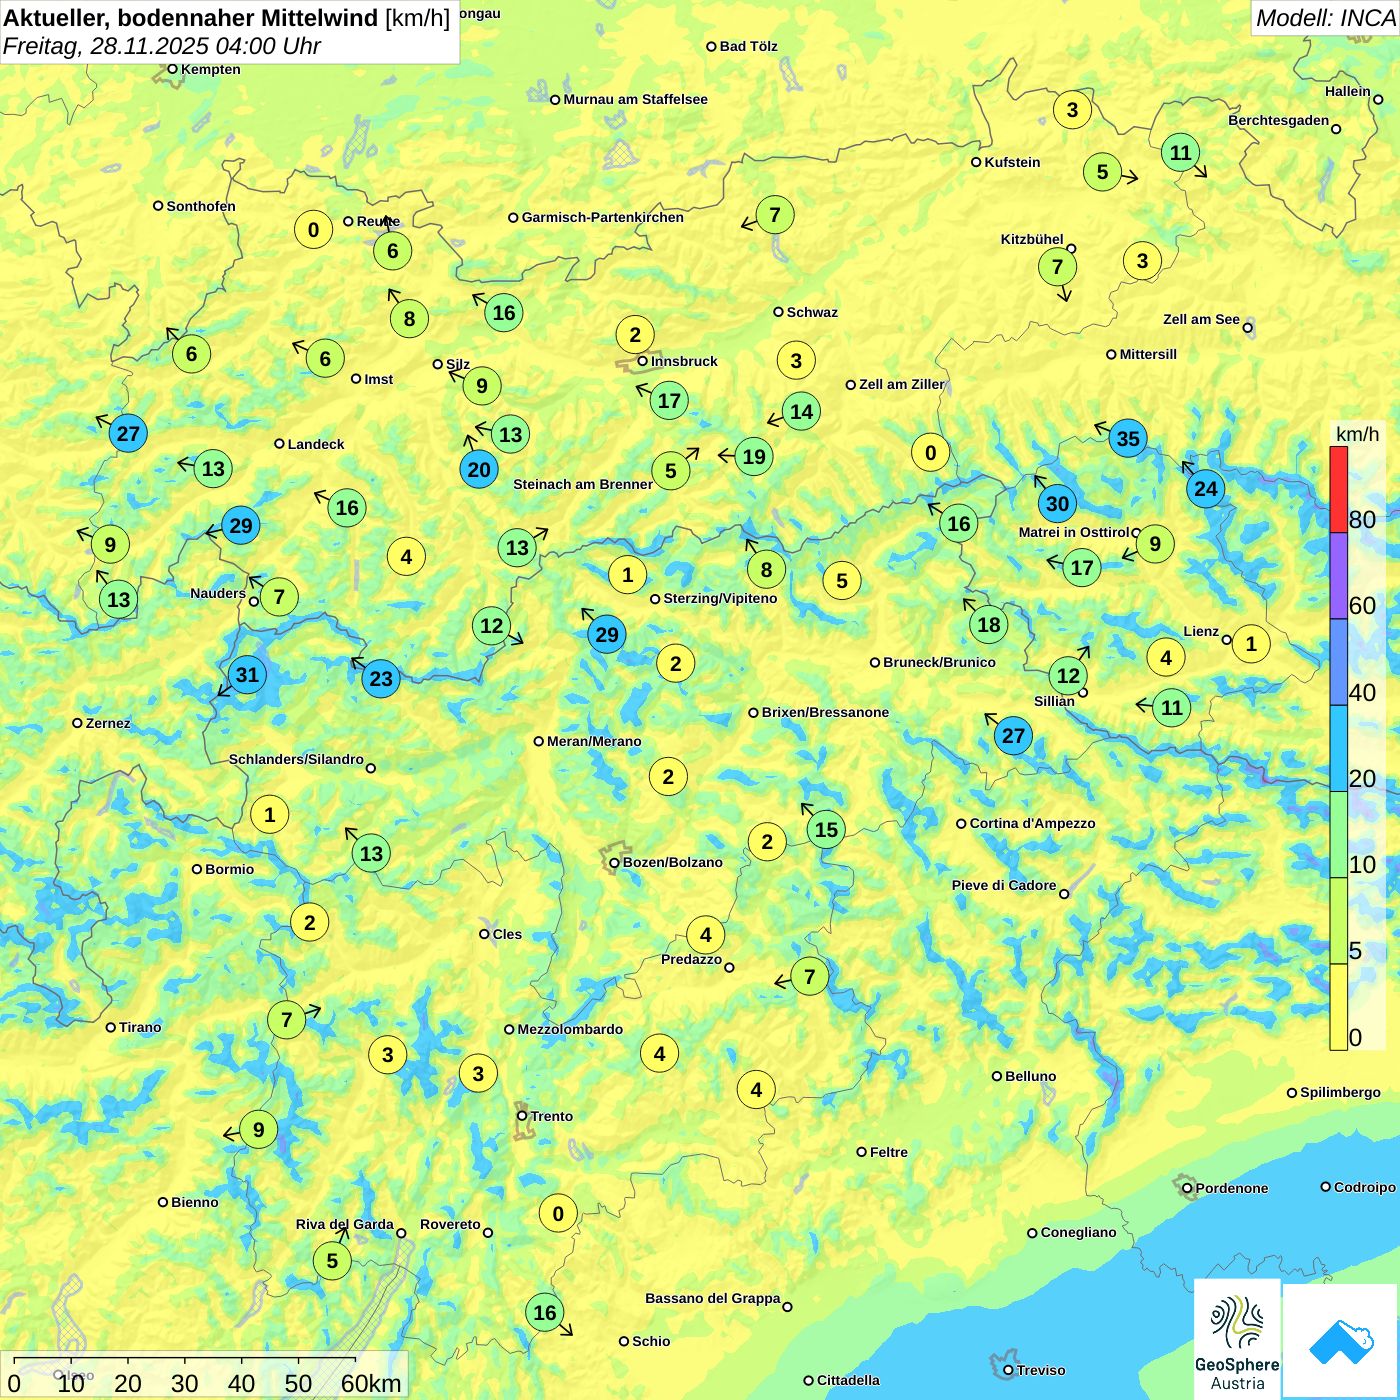Click the light blue 20–40 km/h legend color
This screenshot has height=1400, width=1400.
click(x=1338, y=749)
